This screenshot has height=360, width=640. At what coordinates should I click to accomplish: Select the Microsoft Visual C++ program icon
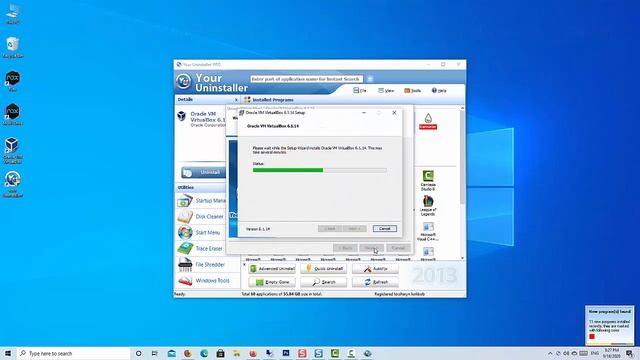[x=428, y=231]
